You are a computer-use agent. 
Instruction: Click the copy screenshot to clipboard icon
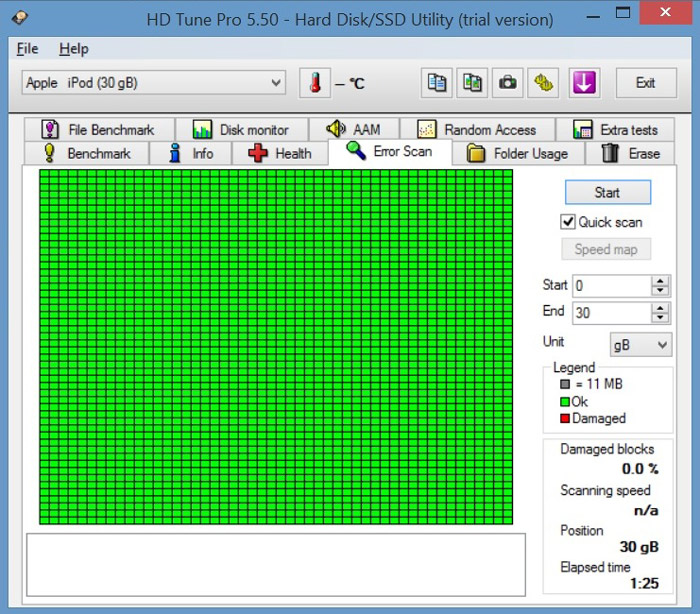[x=472, y=83]
